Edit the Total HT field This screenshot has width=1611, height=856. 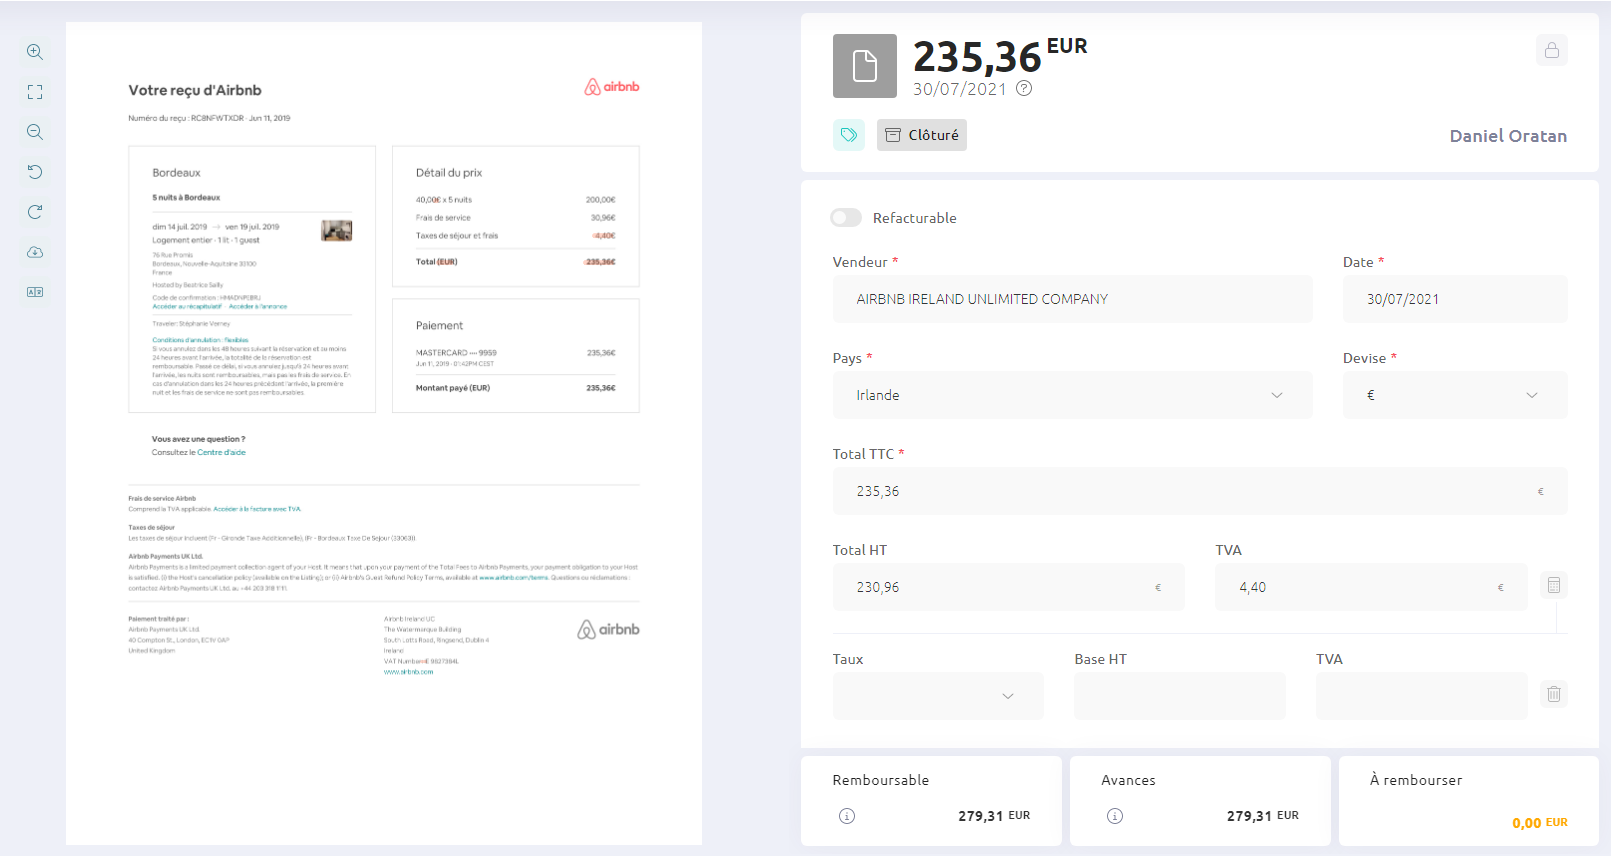pos(1008,587)
